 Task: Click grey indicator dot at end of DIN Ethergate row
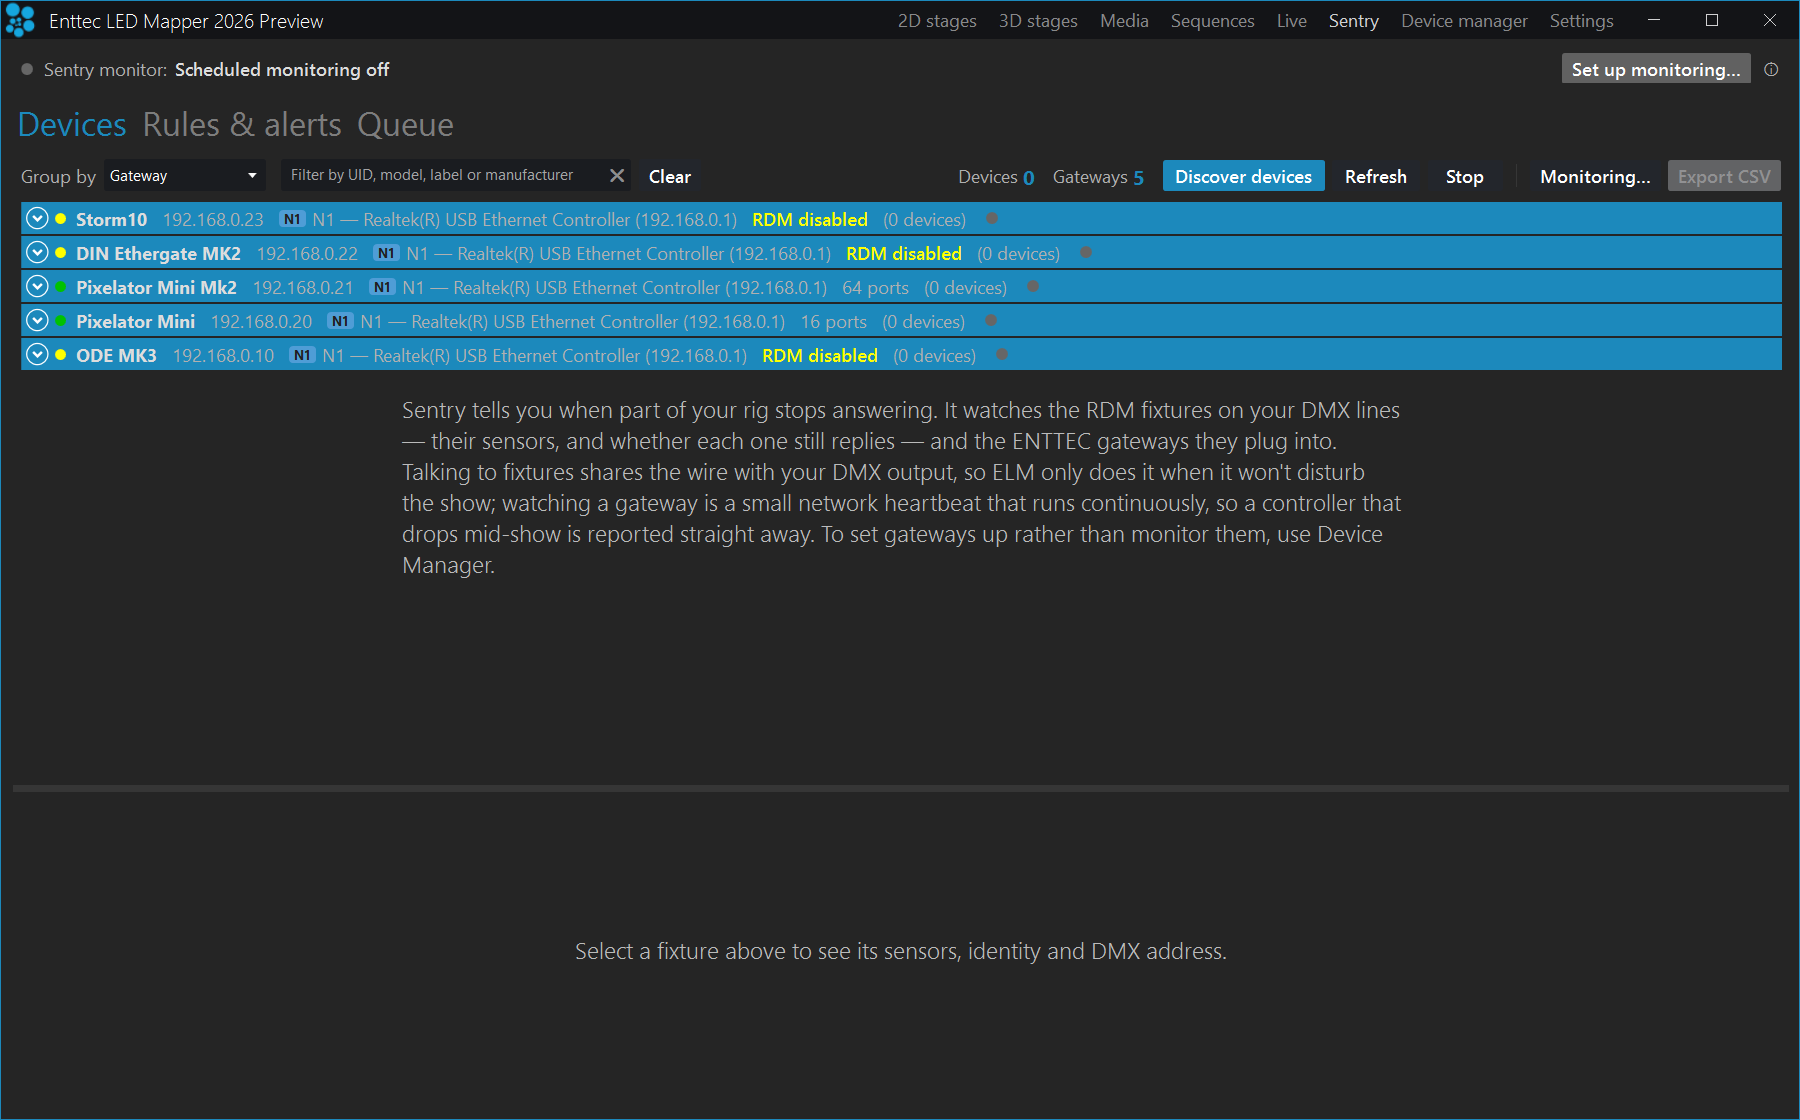(1086, 252)
